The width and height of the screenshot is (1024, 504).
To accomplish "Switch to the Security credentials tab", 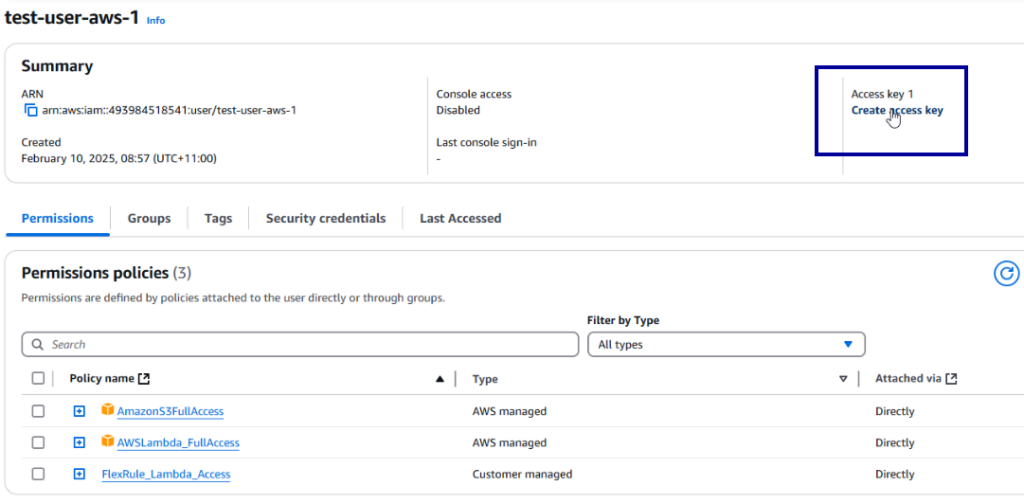I will click(325, 218).
